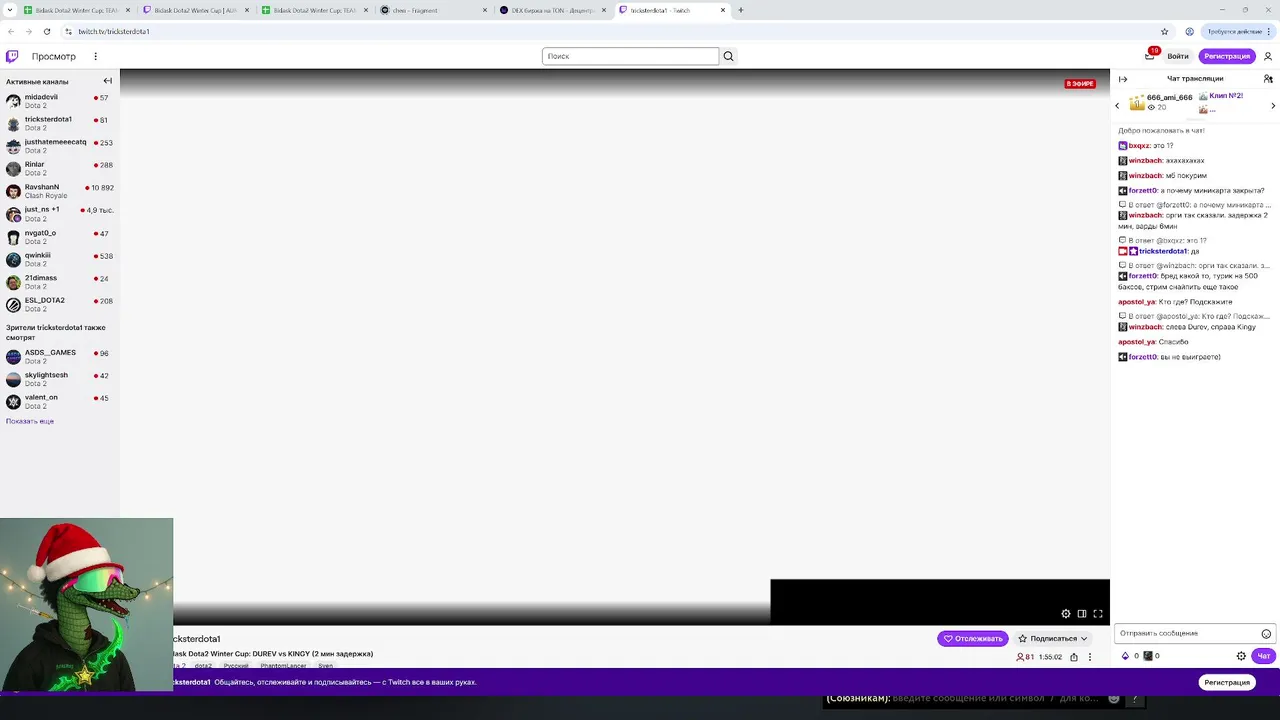Viewport: 1280px width, 720px height.
Task: Show next leaderboard entry in chat
Action: tap(1273, 105)
